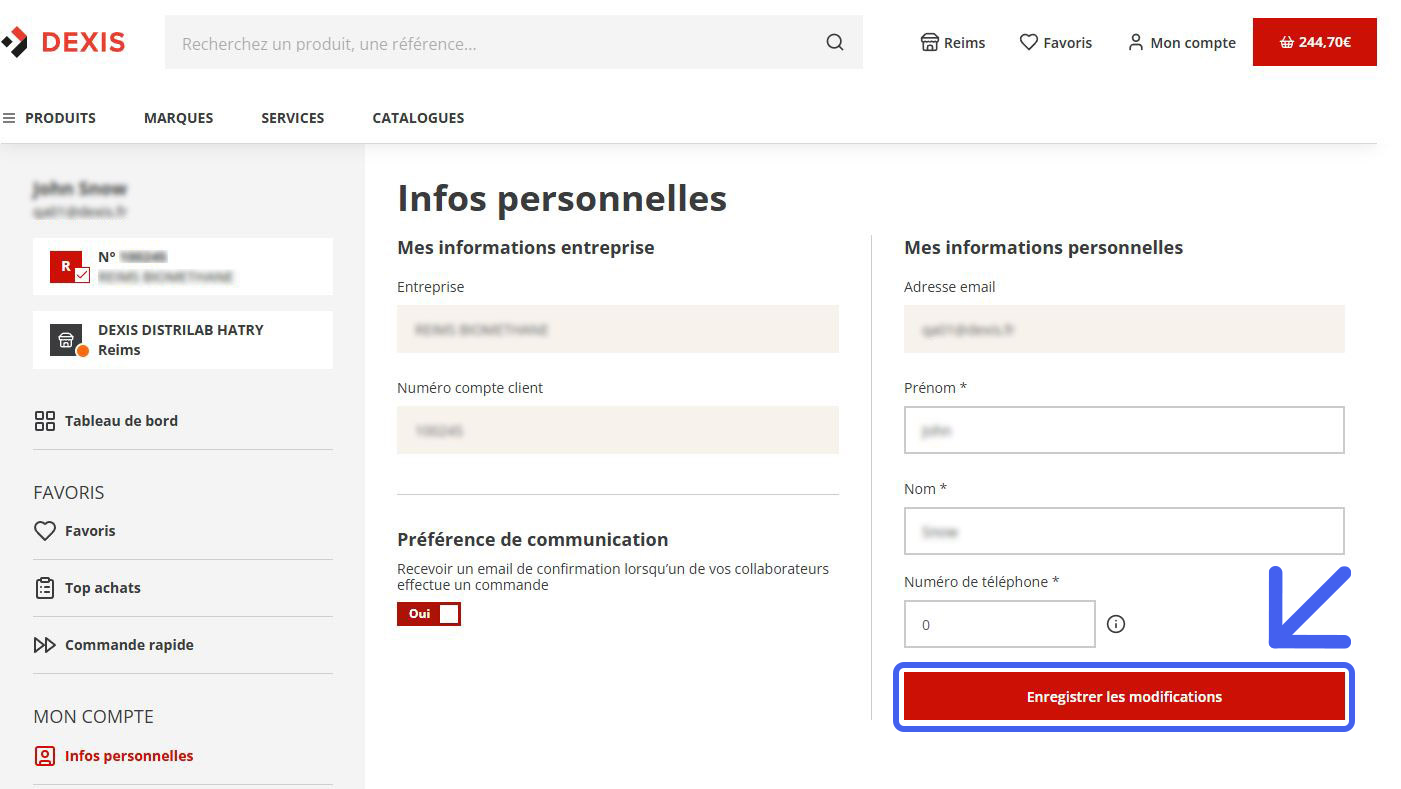The image size is (1401, 789).
Task: Open the PRODUITS hamburger menu
Action: point(50,118)
